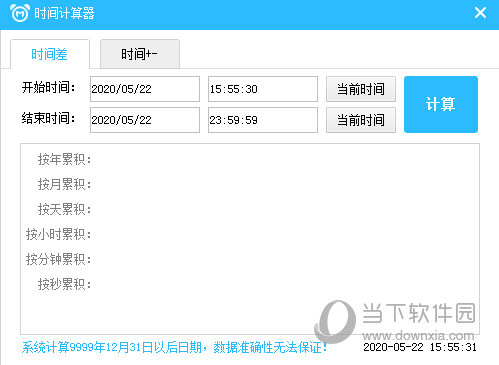Click the alarm clock app logo icon
Image resolution: width=499 pixels, height=365 pixels.
tap(20, 13)
